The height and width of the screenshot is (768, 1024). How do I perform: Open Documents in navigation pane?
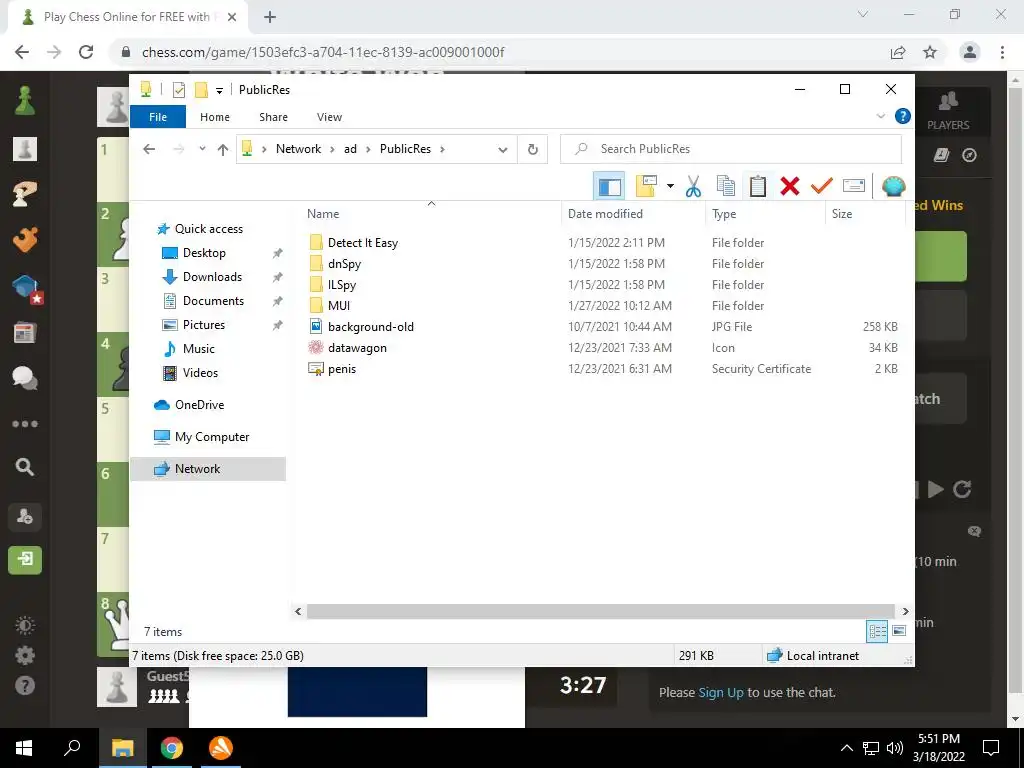(x=213, y=301)
